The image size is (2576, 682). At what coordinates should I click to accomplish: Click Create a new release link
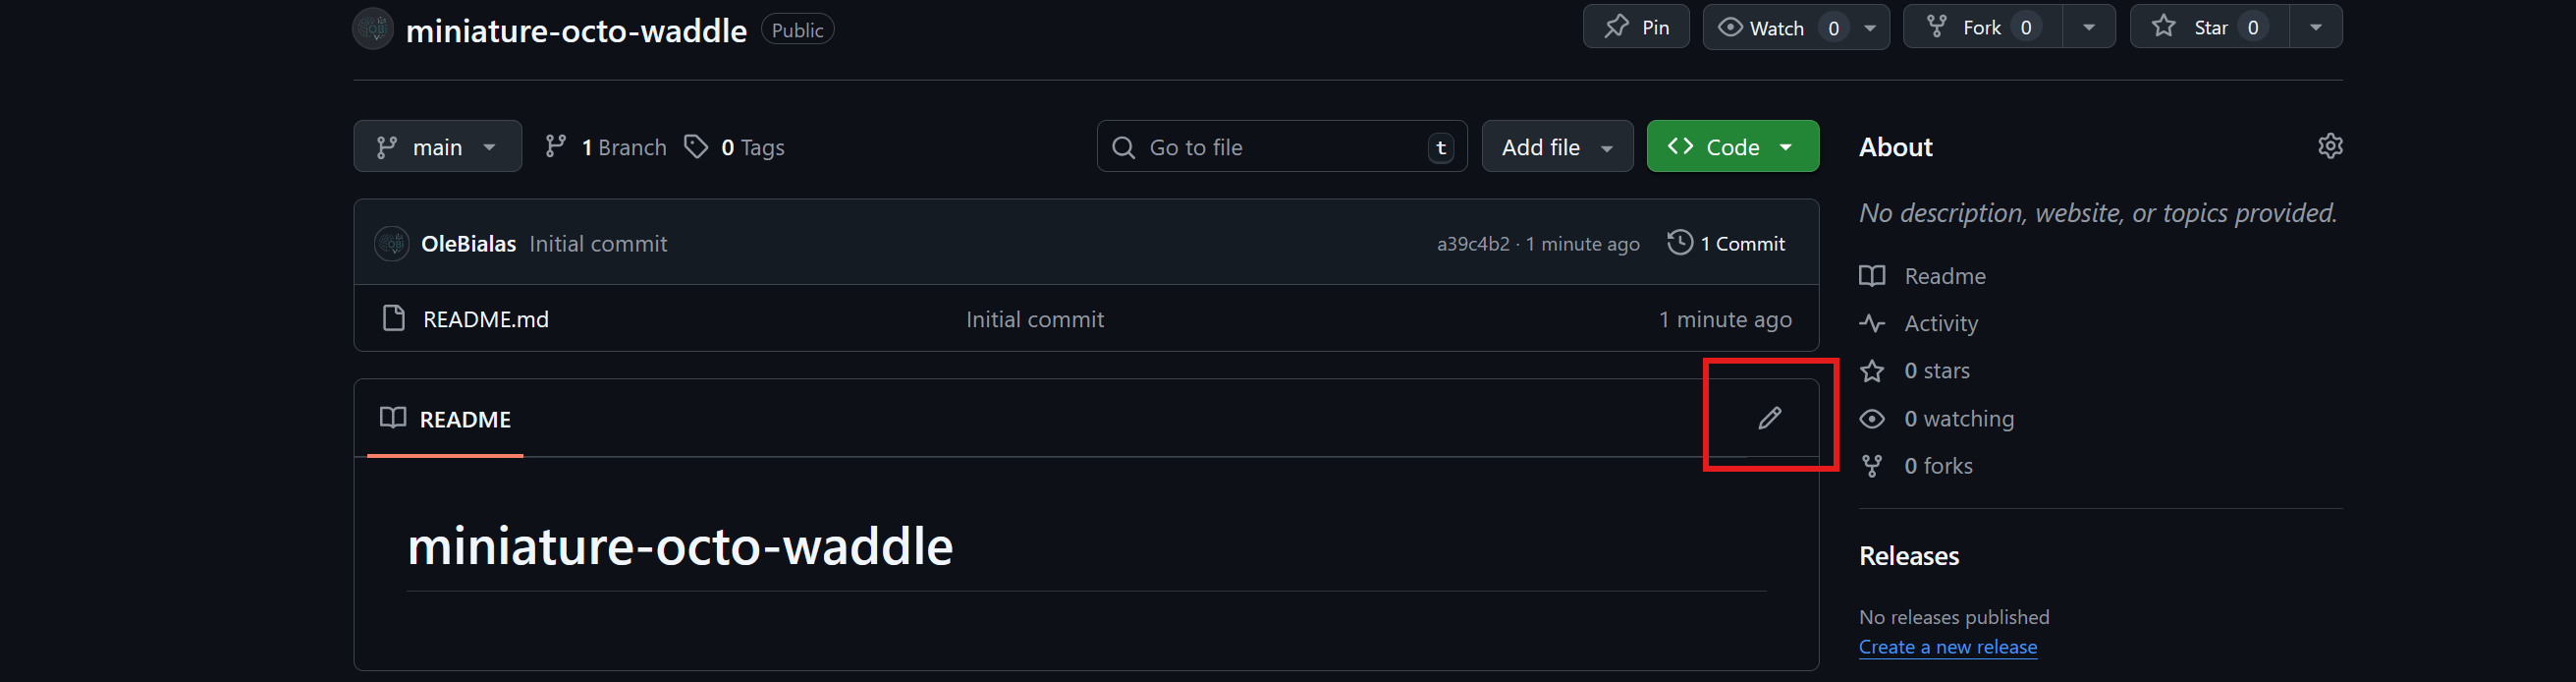[1947, 647]
